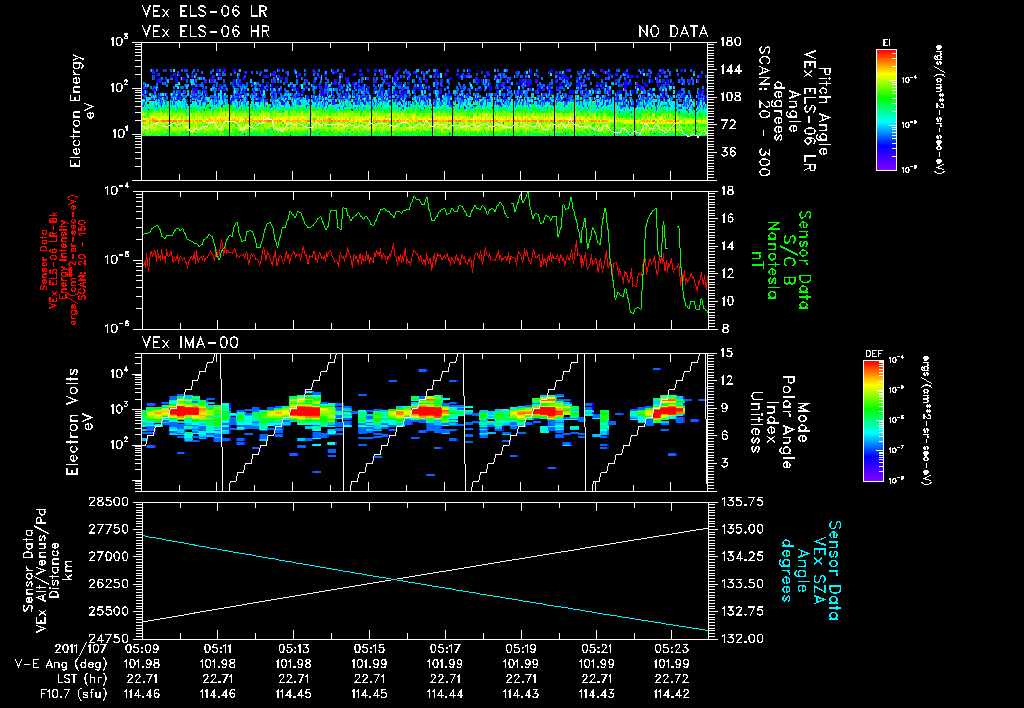Click the 'VEx Alt/Venus/Pd' axis label
The height and width of the screenshot is (708, 1024).
point(41,570)
